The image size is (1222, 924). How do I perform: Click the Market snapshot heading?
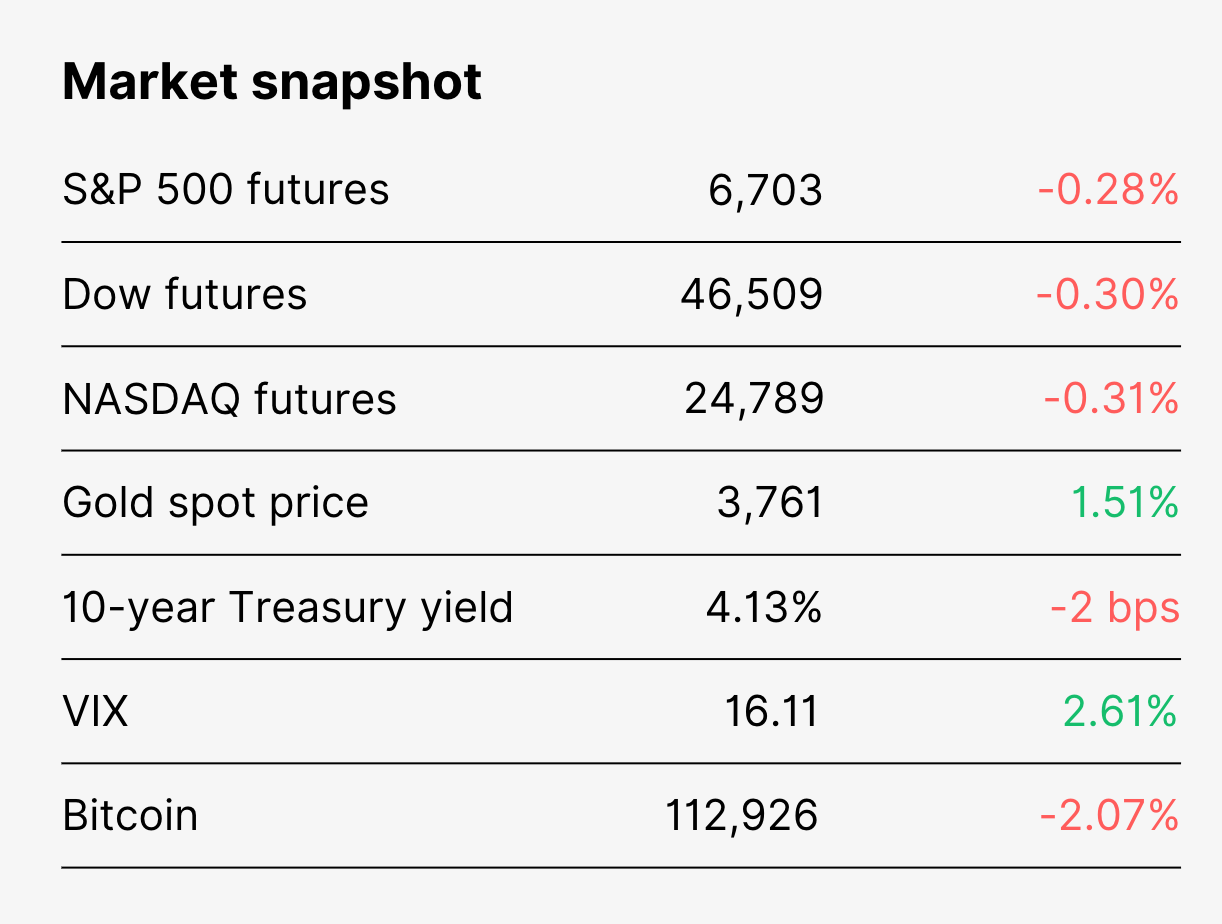pyautogui.click(x=272, y=83)
